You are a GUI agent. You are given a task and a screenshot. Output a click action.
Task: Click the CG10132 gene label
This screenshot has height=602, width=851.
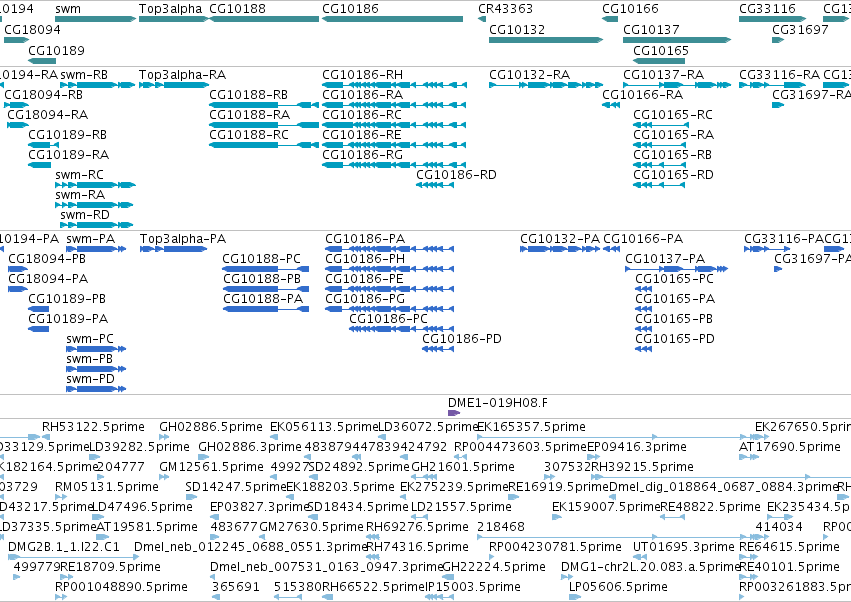517,29
